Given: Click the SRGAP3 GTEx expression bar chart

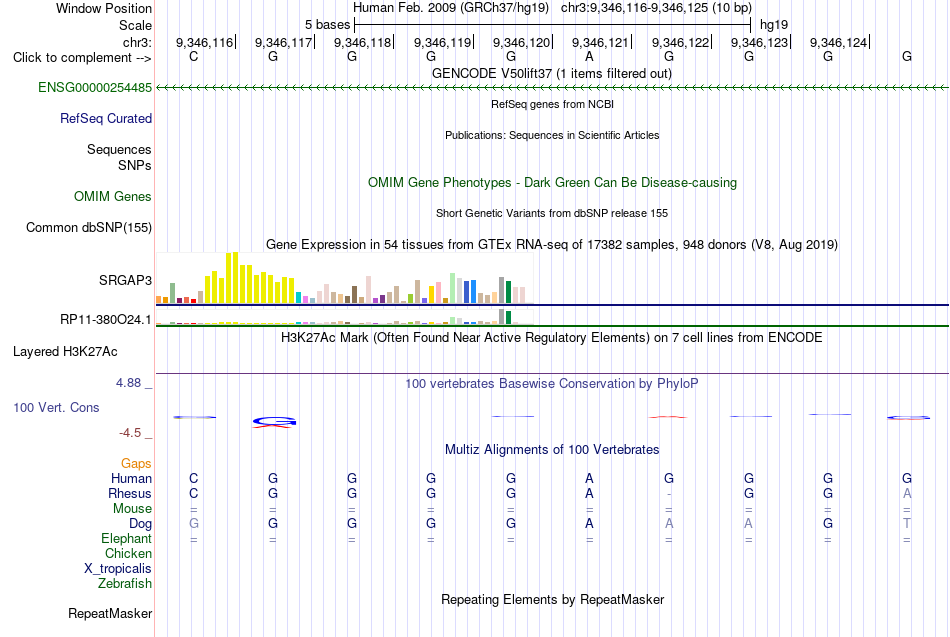Looking at the screenshot, I should click(344, 278).
